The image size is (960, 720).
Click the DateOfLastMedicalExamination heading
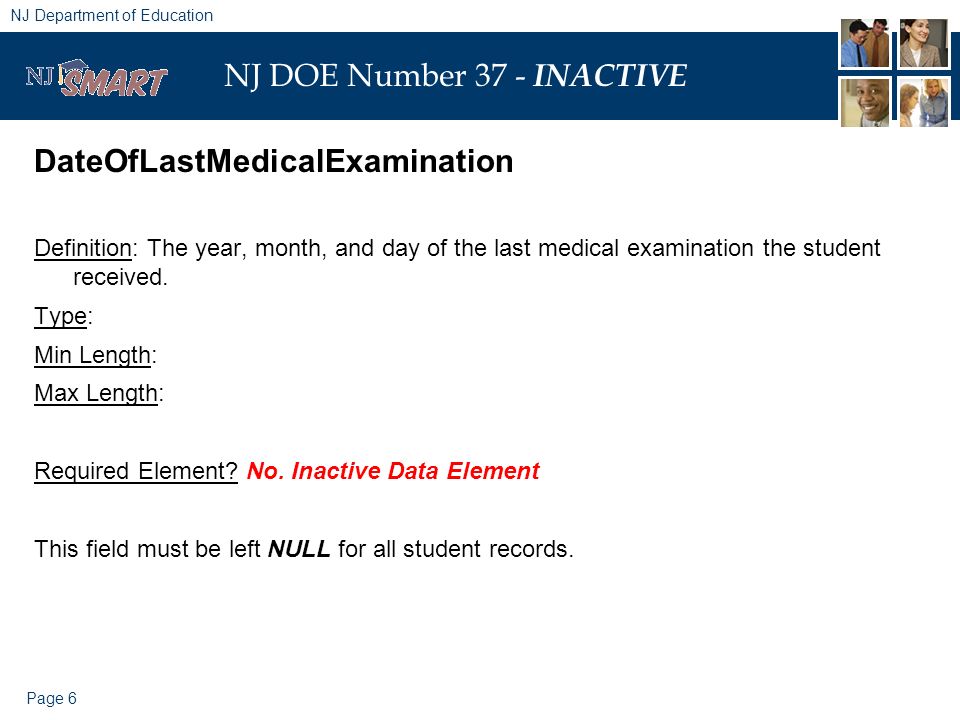[274, 162]
